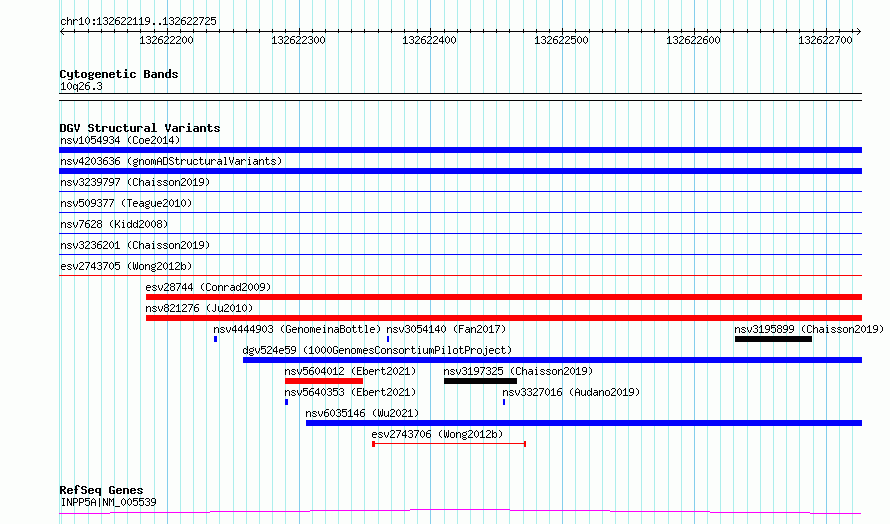The width and height of the screenshot is (890, 524).
Task: Click ruler position 132622500
Action: pyautogui.click(x=561, y=40)
